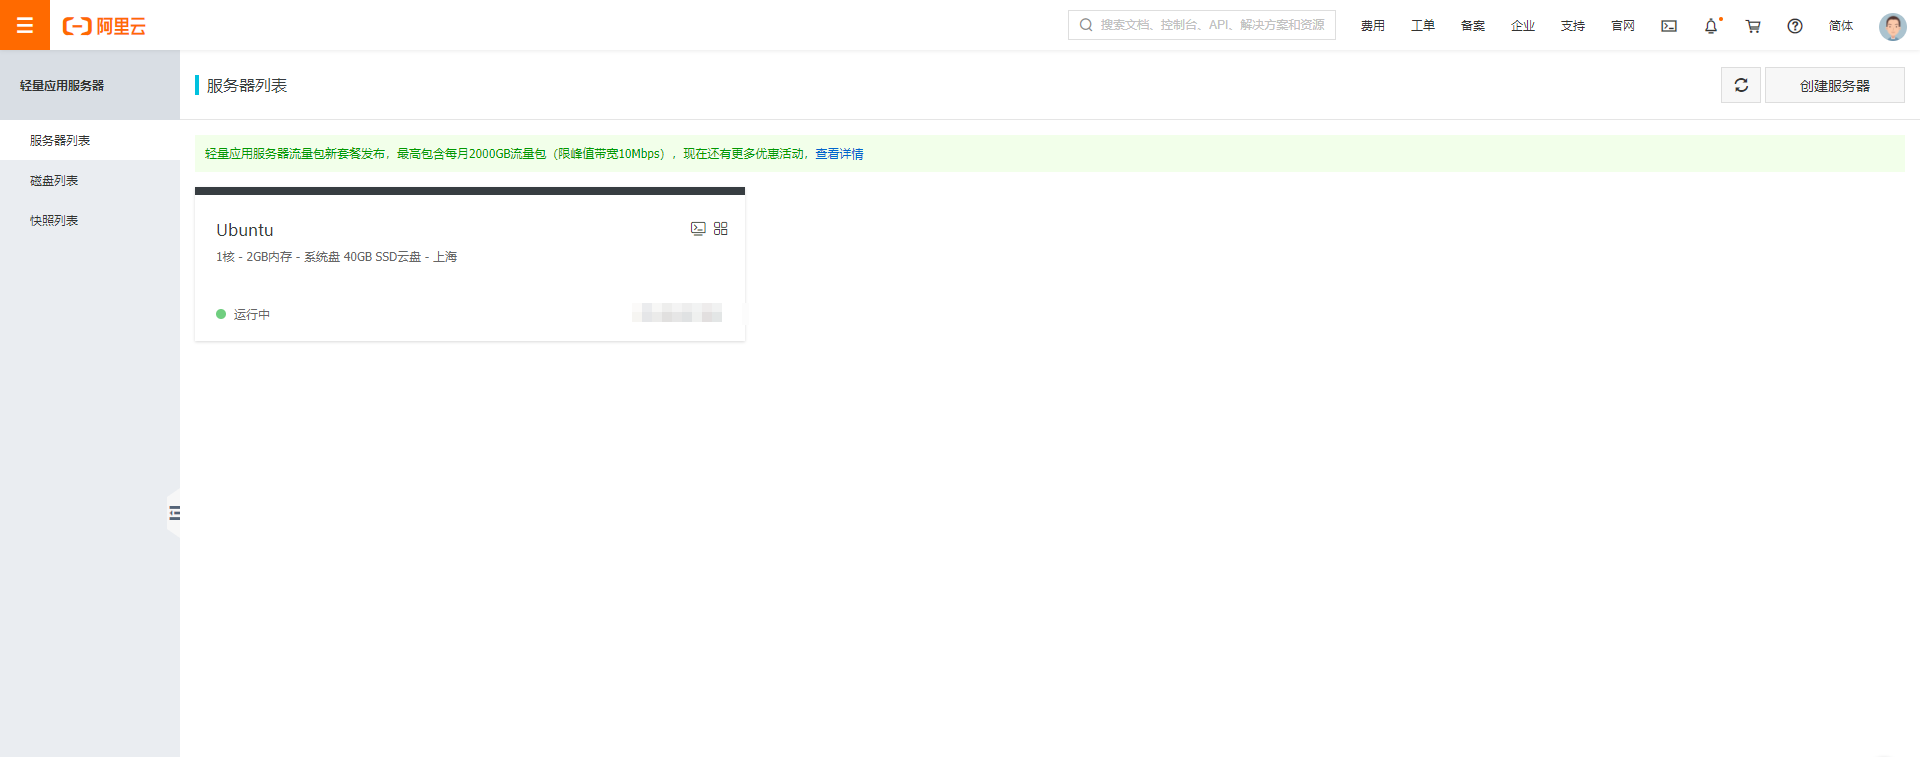Click the Alibaba Cloud (阿里云) logo

click(104, 26)
